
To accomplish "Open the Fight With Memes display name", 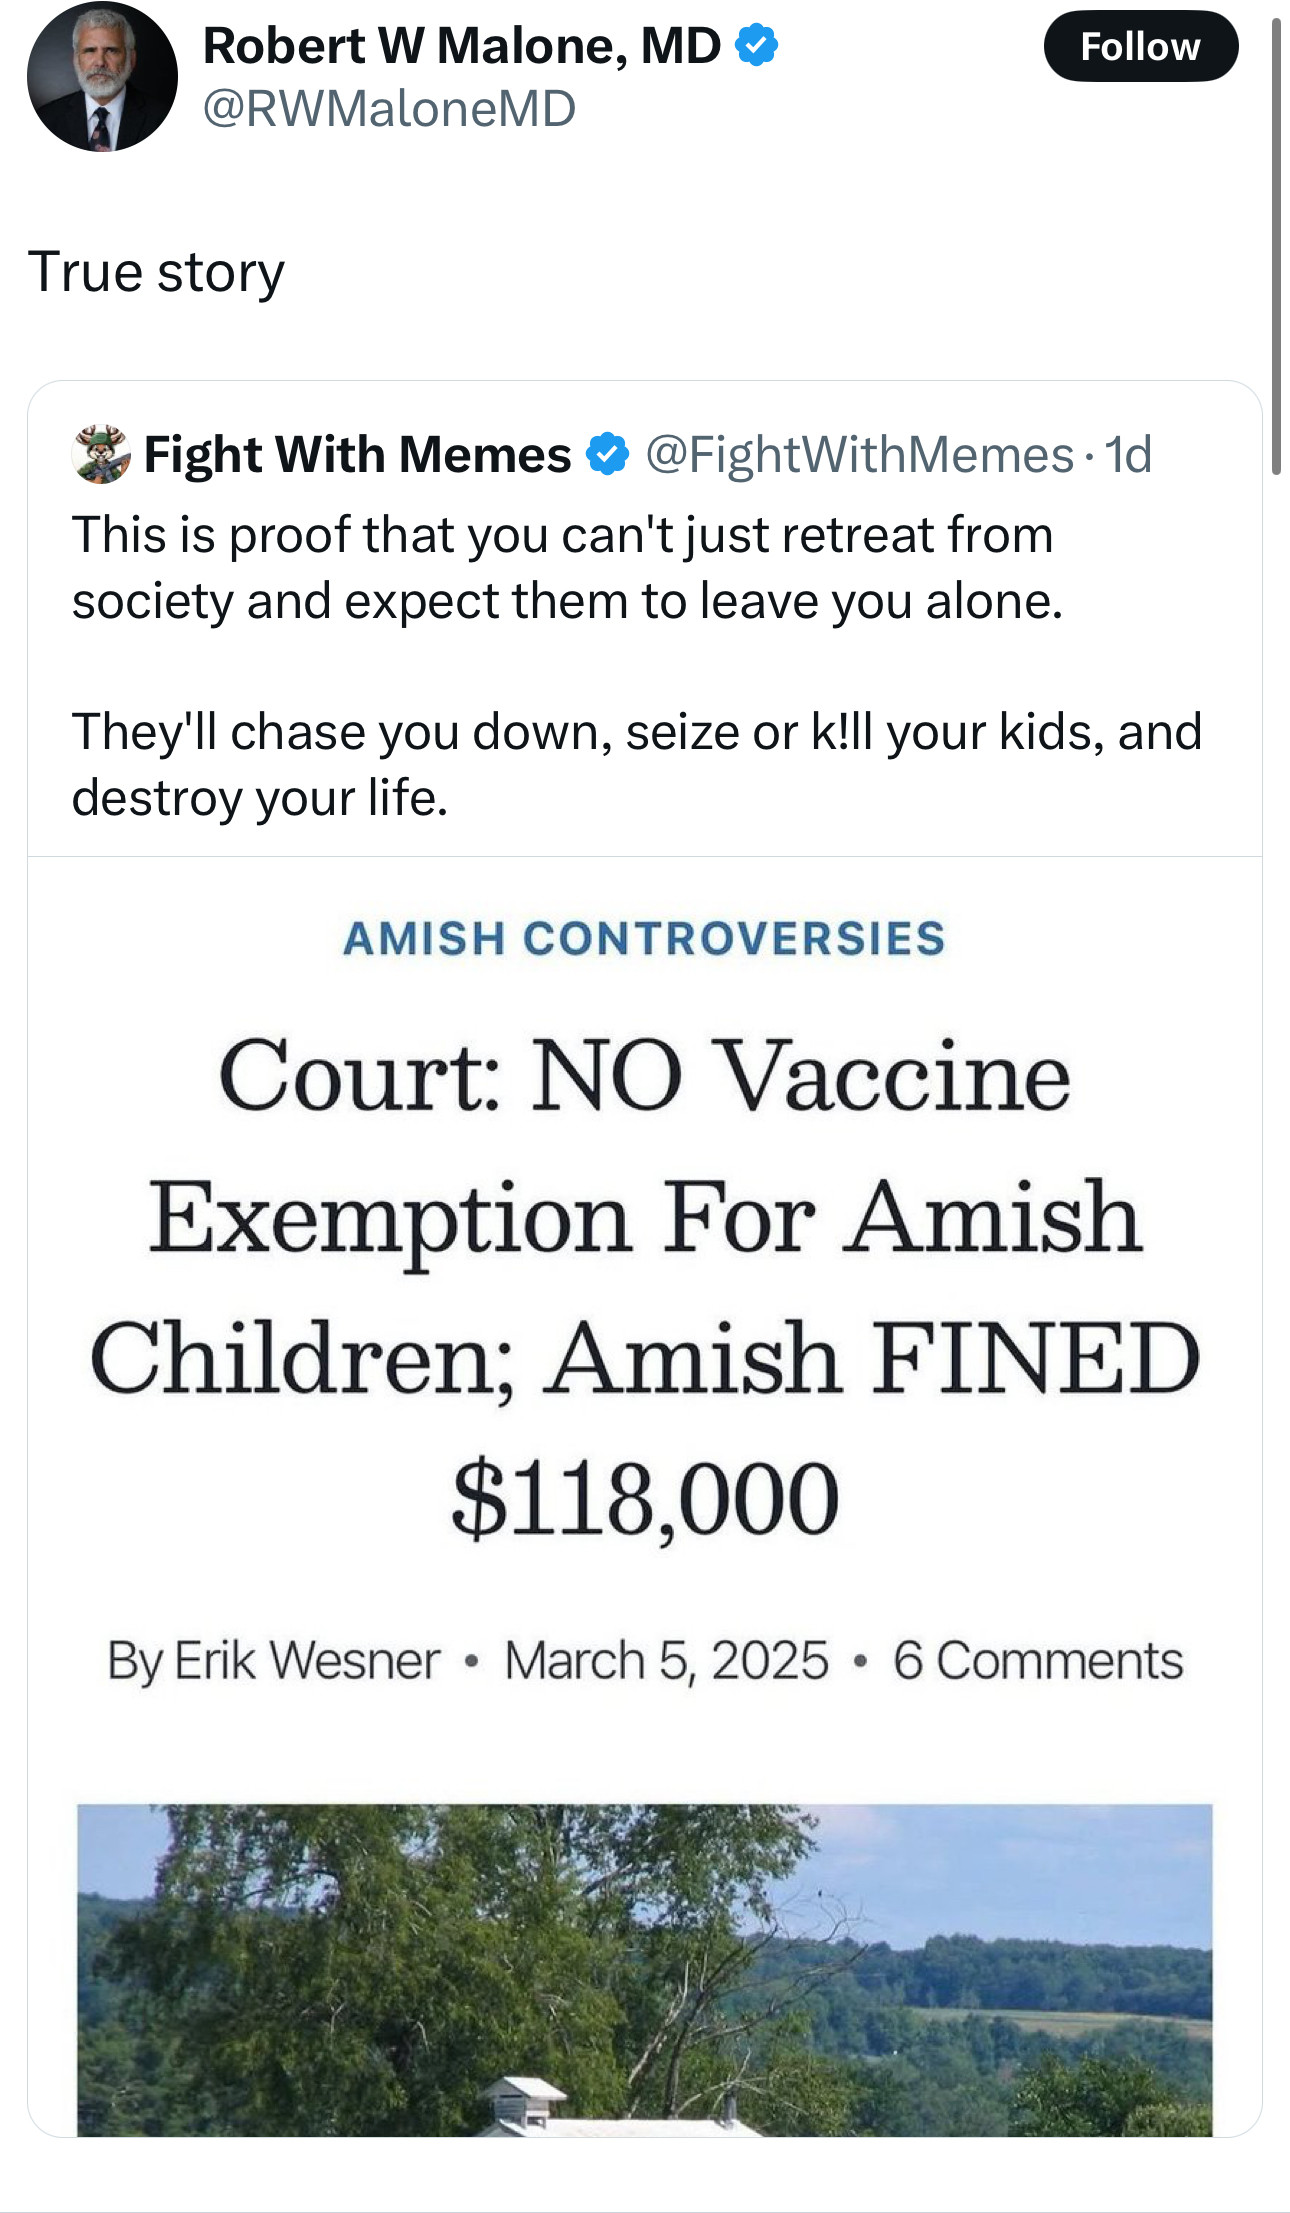I will pyautogui.click(x=357, y=455).
